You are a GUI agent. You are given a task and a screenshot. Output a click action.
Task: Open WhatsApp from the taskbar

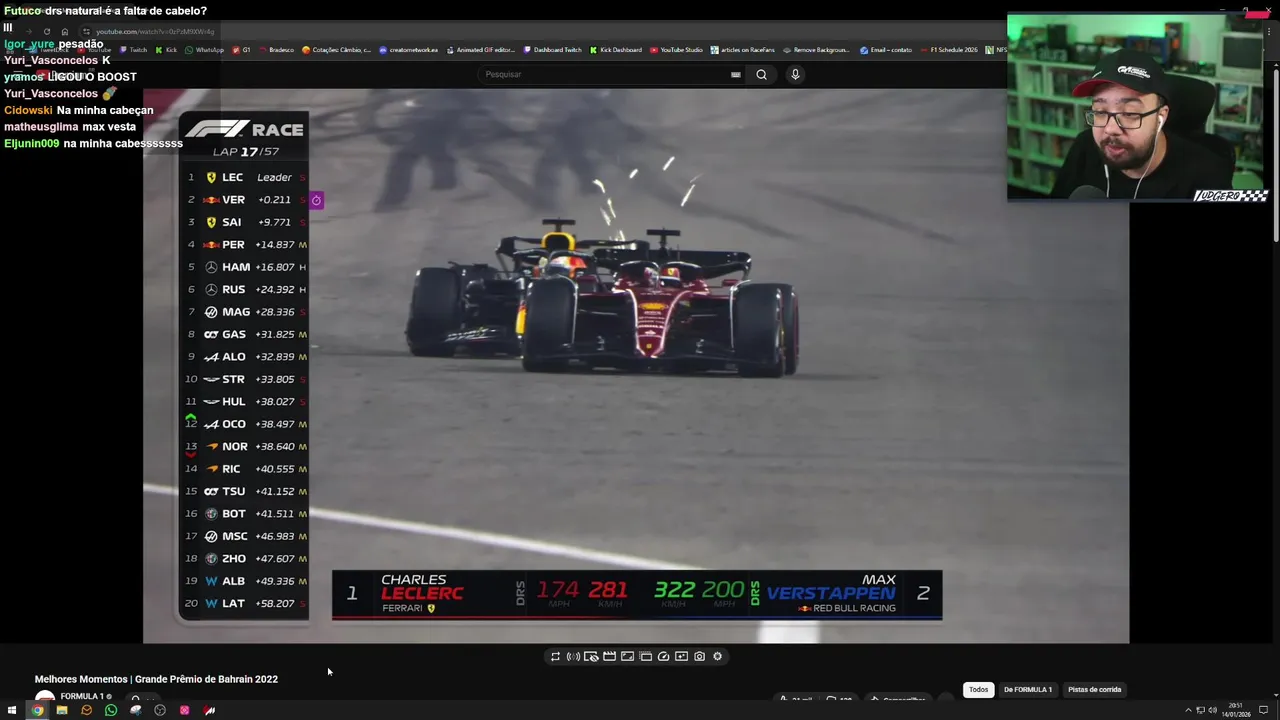point(111,710)
